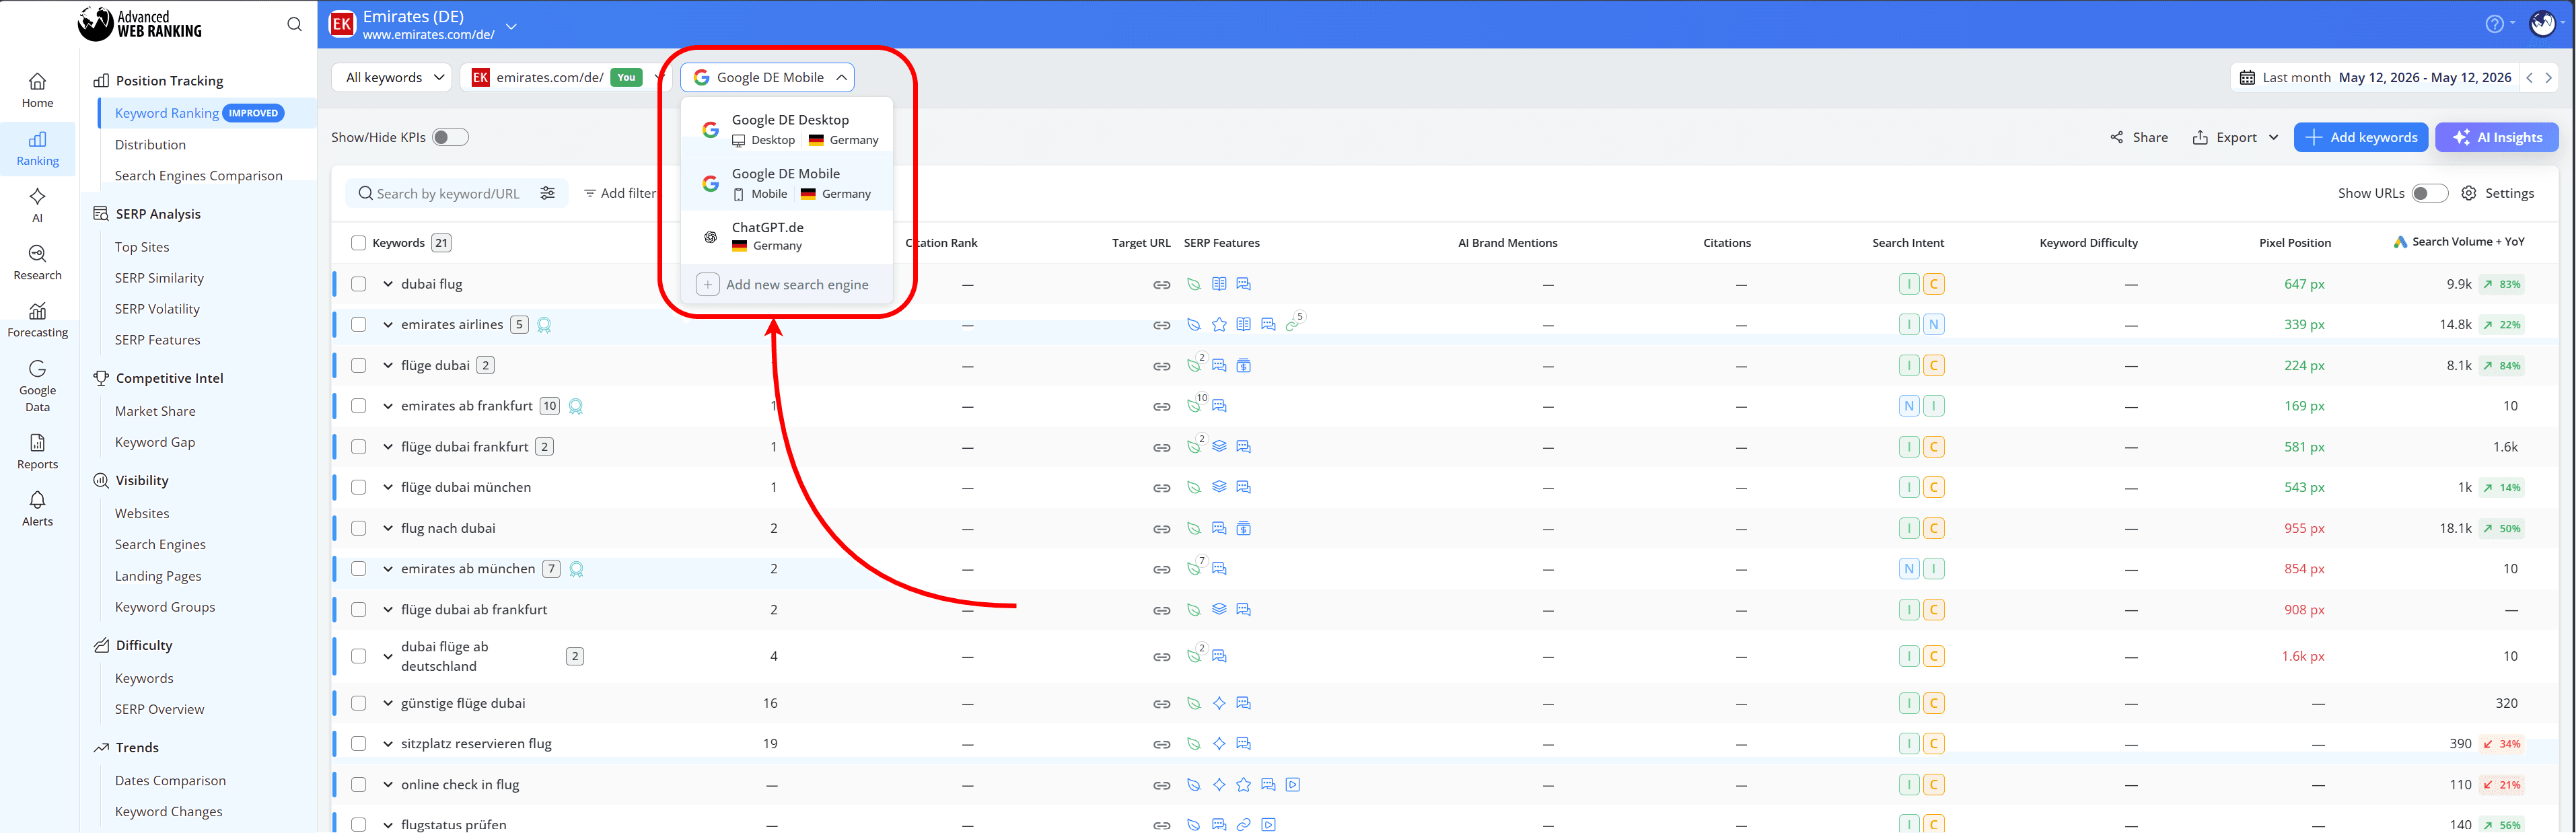Click the C intent badge for flug nach dubai
The width and height of the screenshot is (2576, 833).
(1934, 528)
